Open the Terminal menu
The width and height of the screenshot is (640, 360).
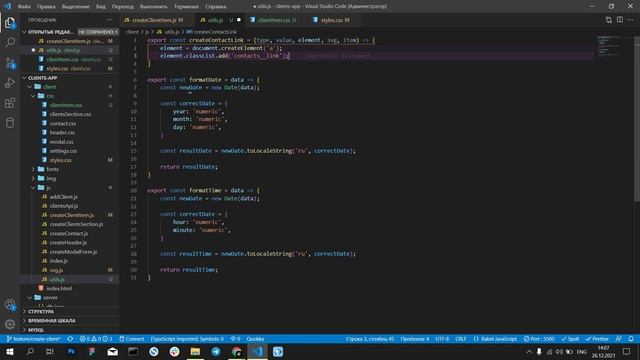(x=186, y=6)
